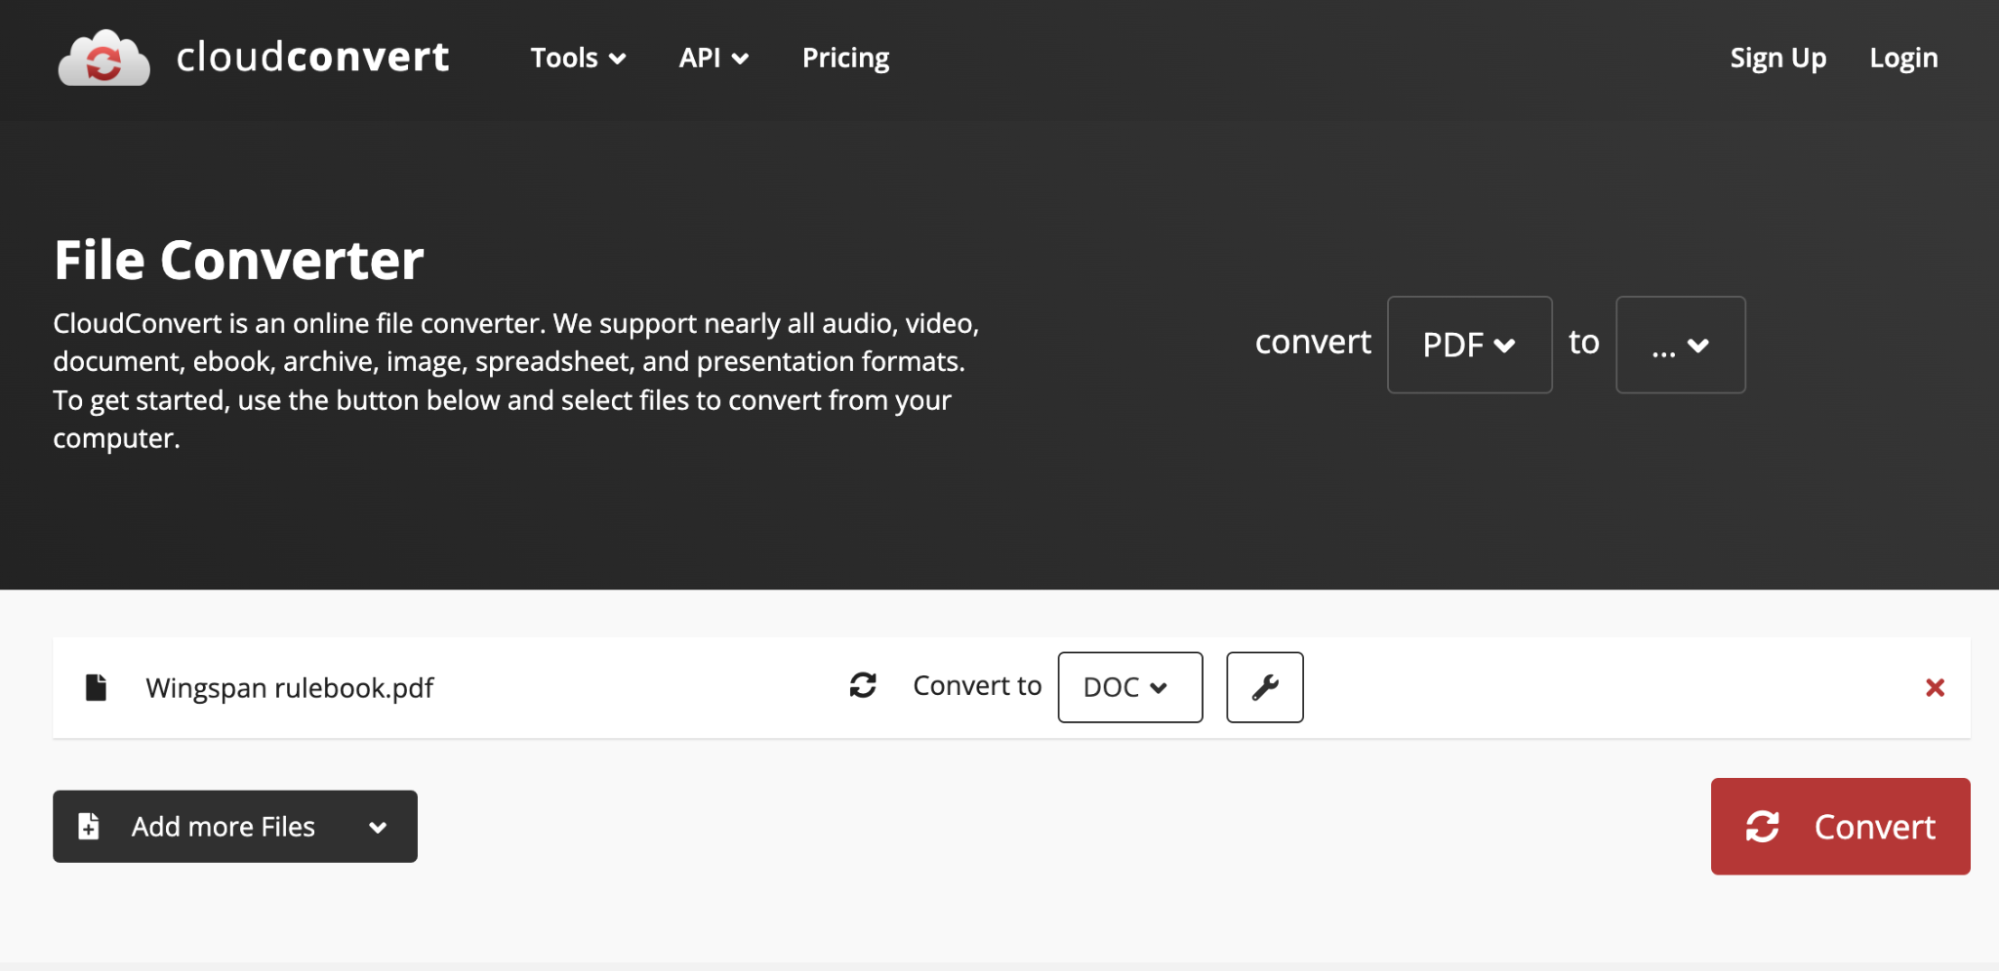Click the Add more Files button
The height and width of the screenshot is (972, 1999).
click(x=235, y=826)
